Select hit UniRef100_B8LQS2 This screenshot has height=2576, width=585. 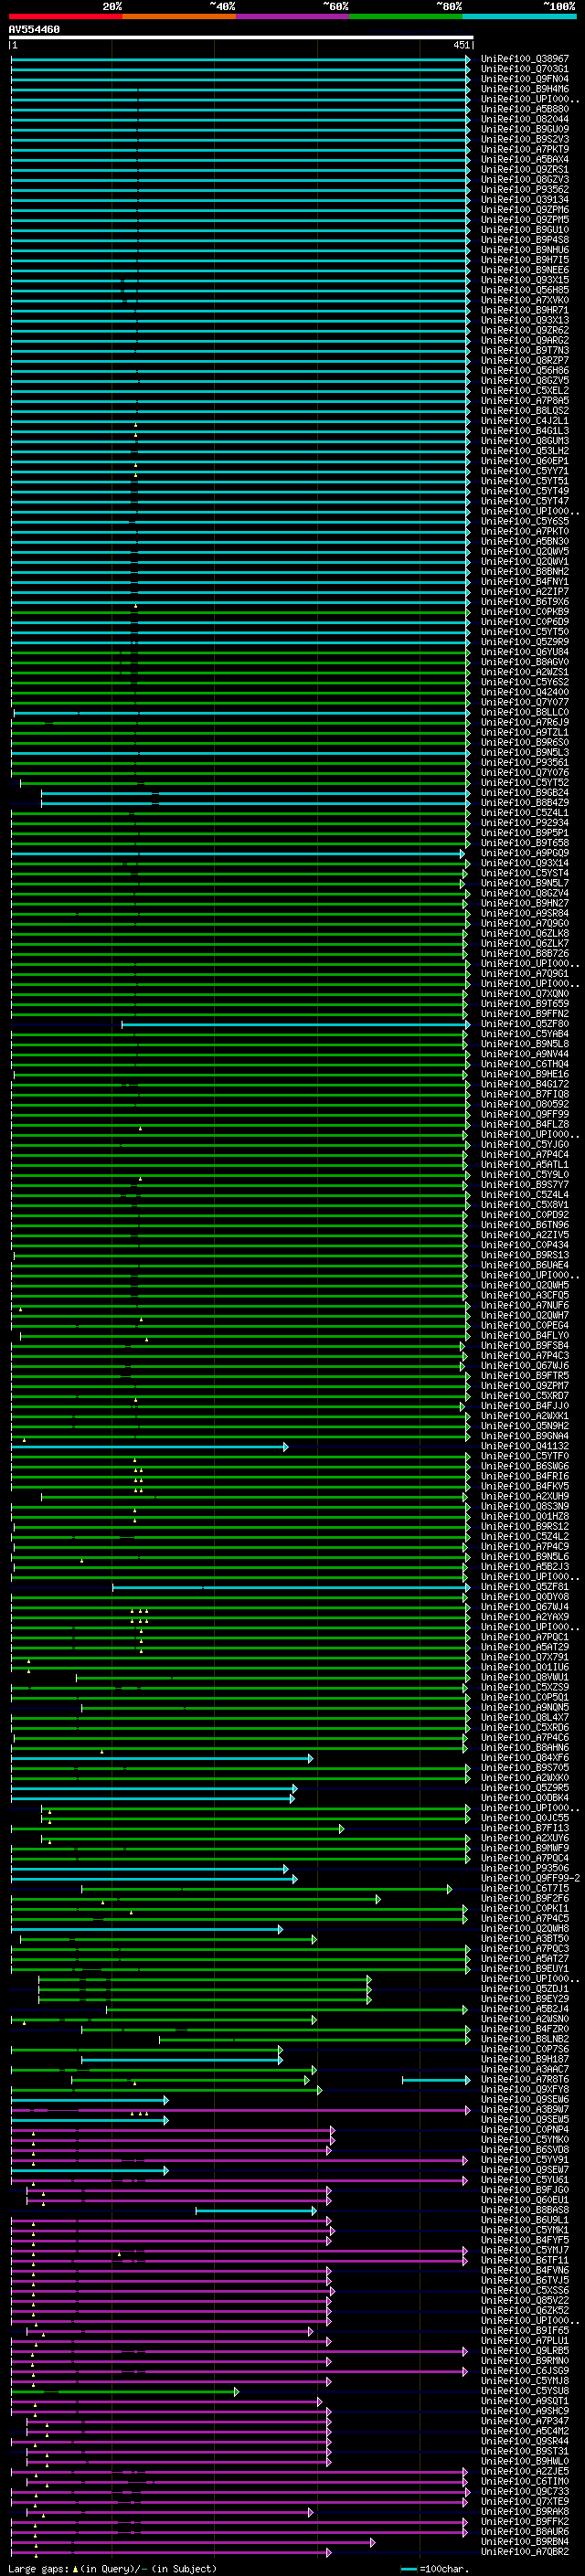click(x=525, y=411)
